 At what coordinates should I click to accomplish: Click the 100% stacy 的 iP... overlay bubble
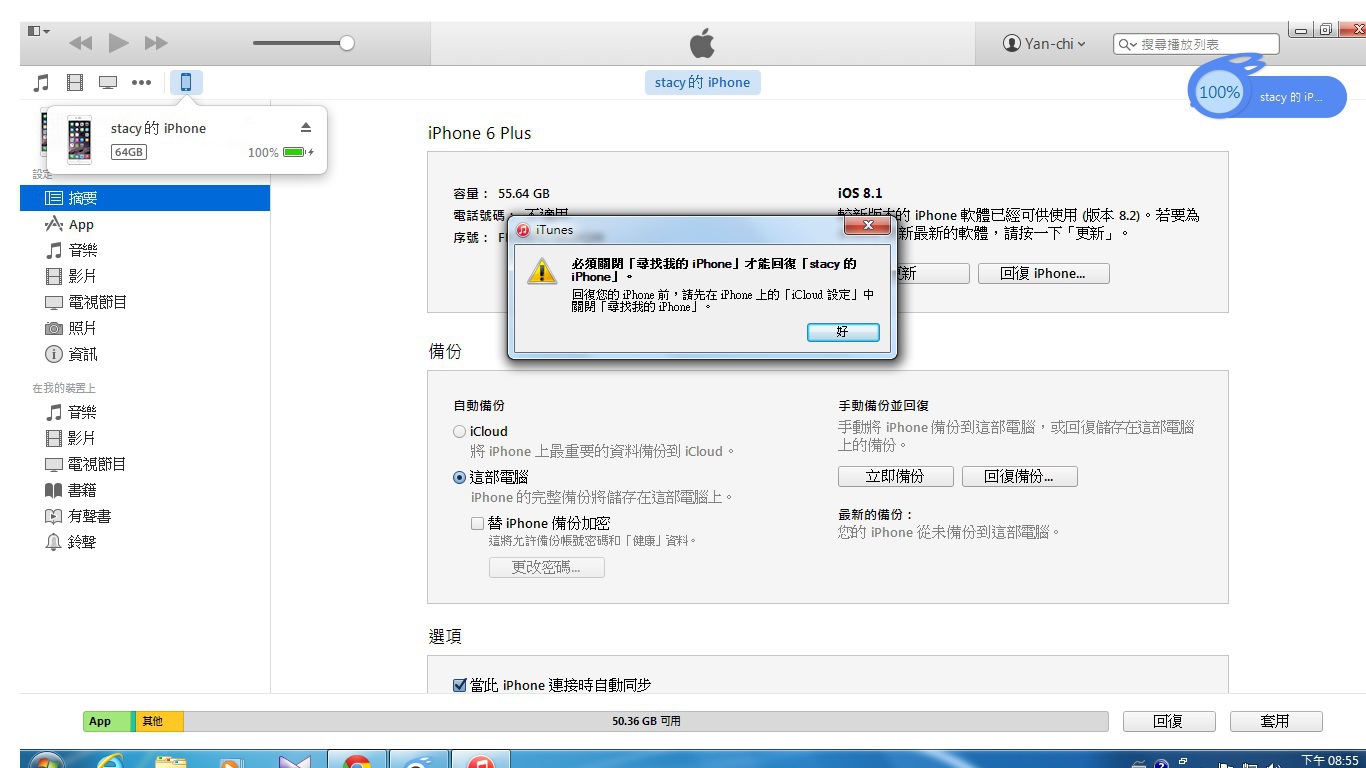point(1267,94)
